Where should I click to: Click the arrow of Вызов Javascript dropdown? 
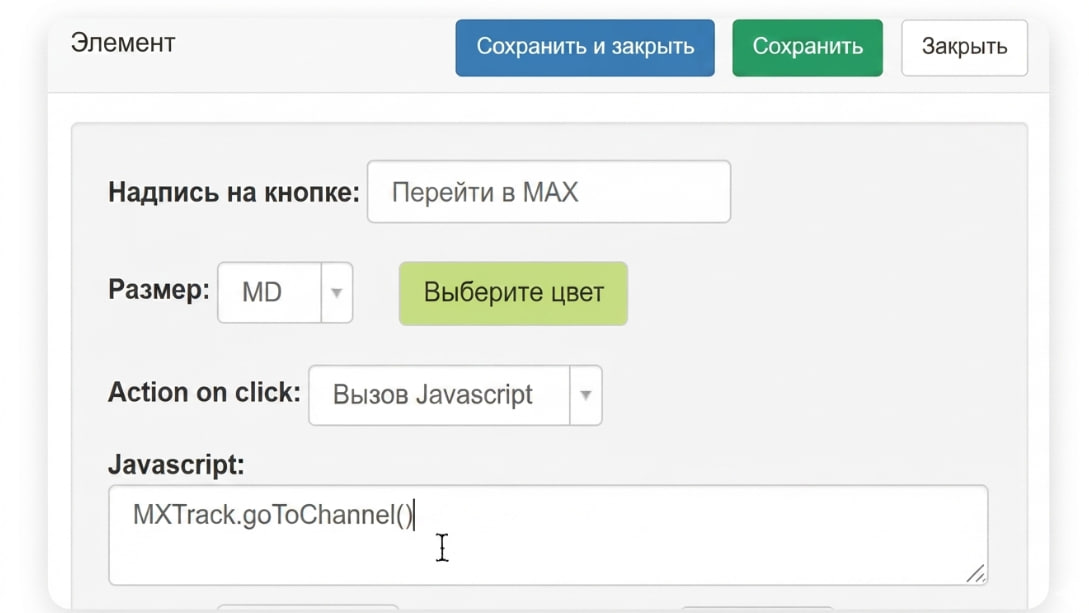coord(585,395)
